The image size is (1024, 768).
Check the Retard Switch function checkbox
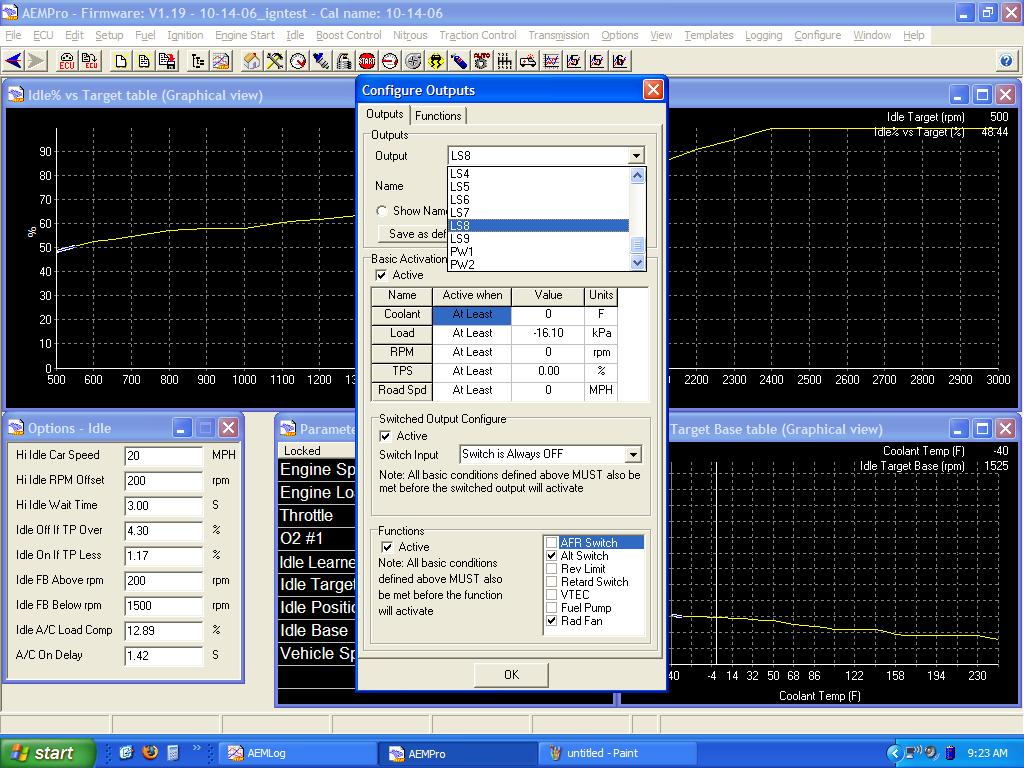pyautogui.click(x=552, y=582)
